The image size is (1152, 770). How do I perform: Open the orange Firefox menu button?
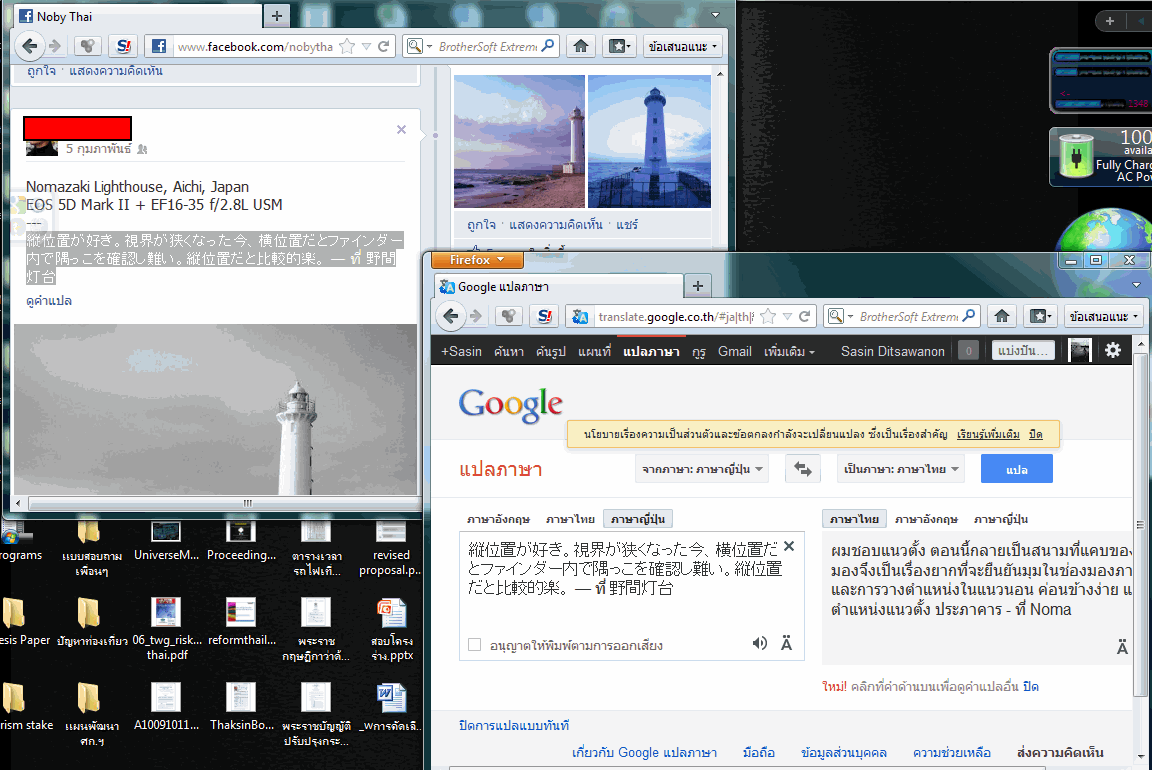coord(477,259)
